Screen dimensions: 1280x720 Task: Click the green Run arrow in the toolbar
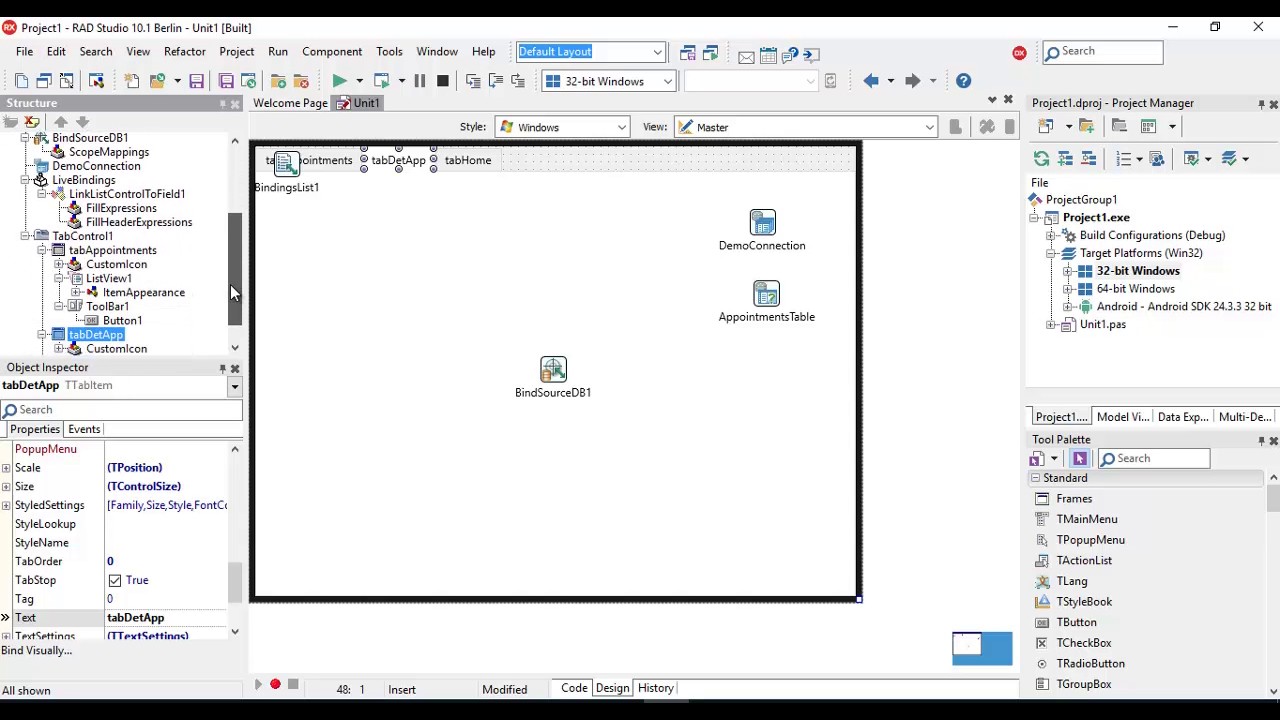(340, 81)
